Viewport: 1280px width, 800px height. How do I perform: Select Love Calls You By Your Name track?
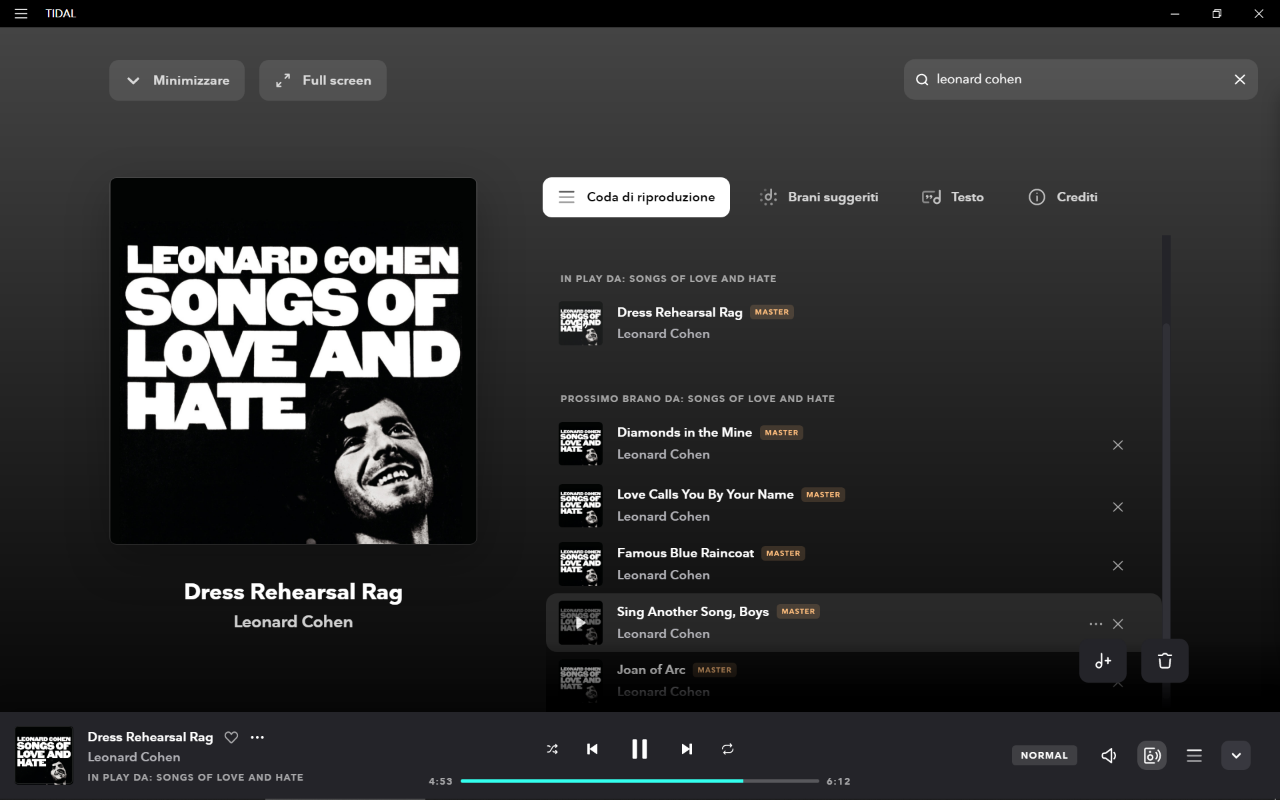click(705, 494)
